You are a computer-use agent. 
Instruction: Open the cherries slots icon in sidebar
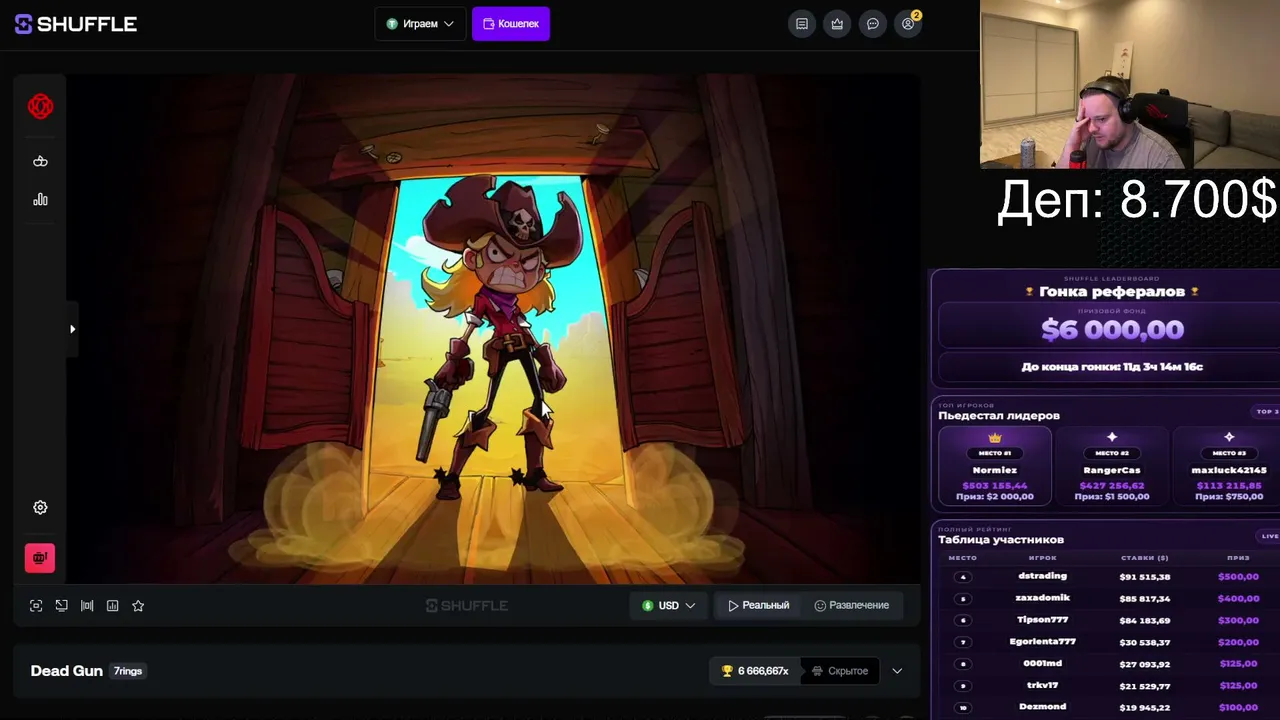[x=40, y=161]
